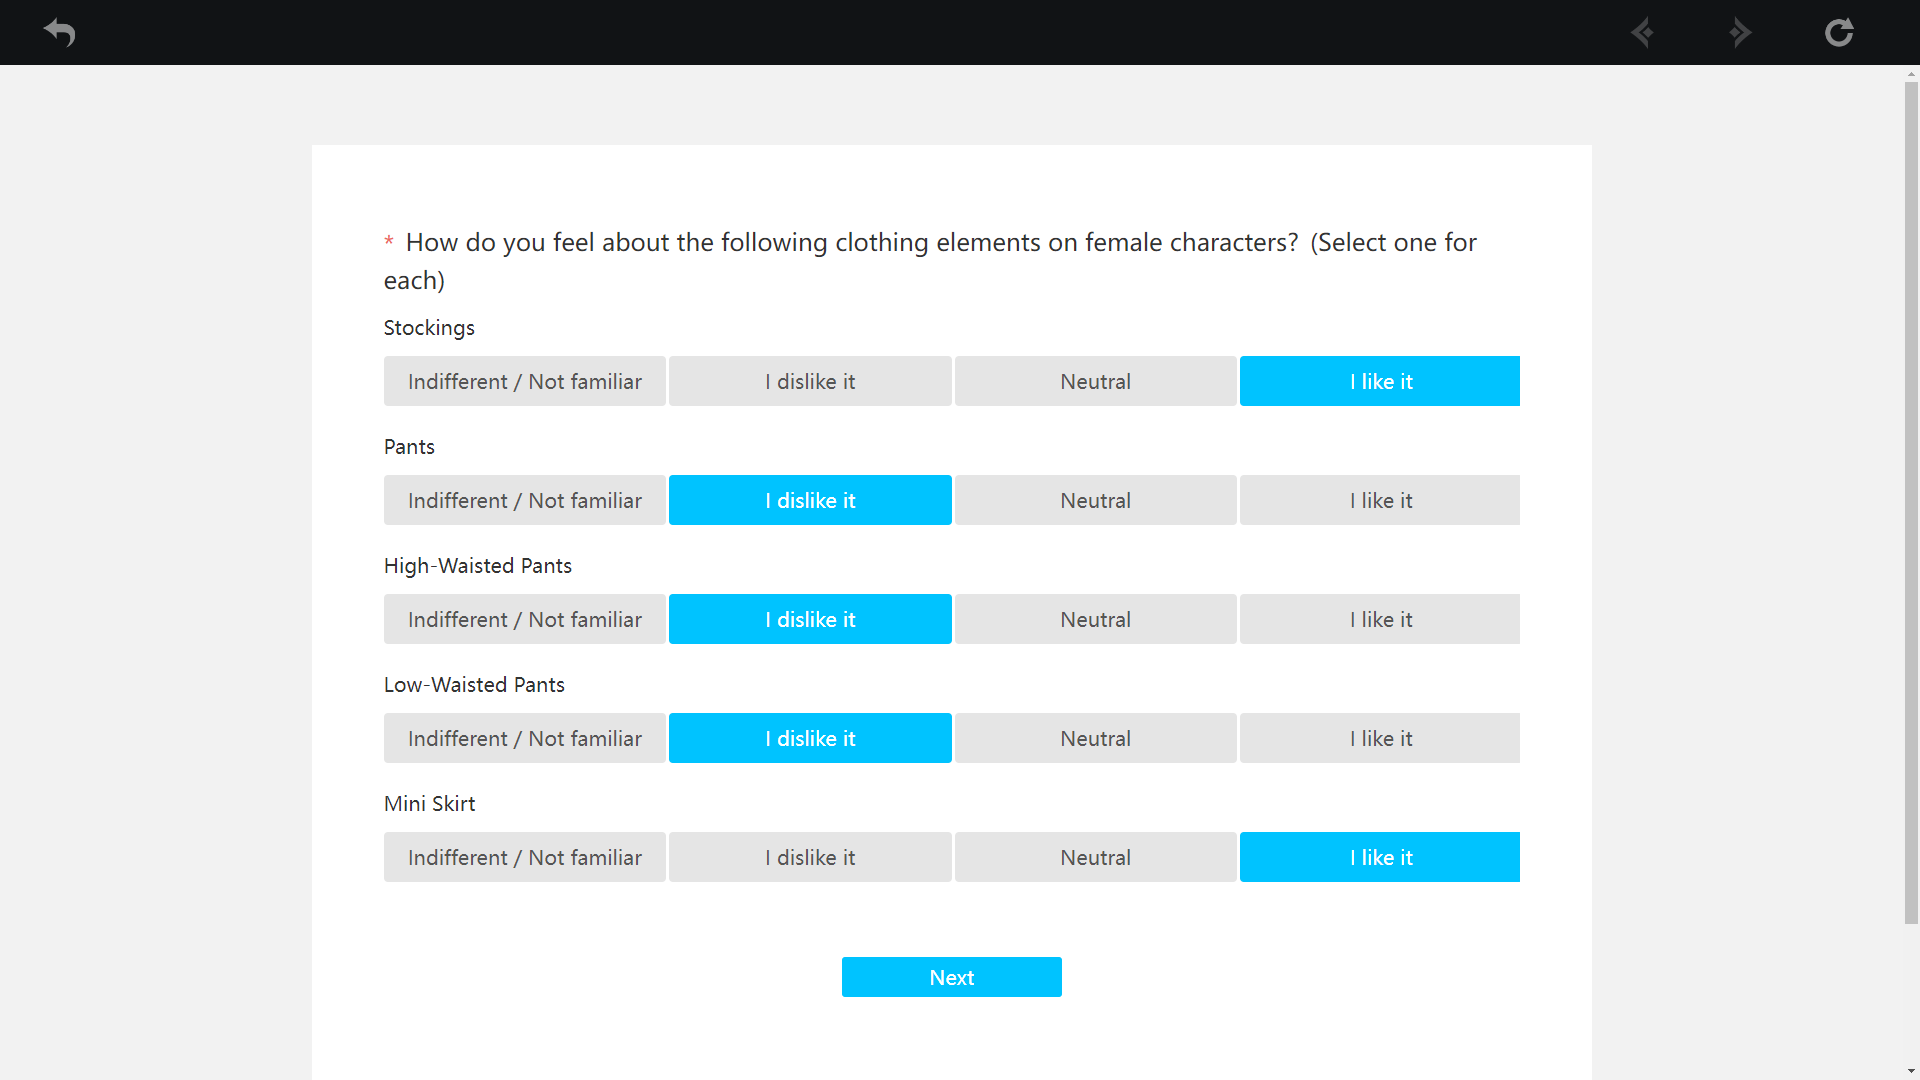1920x1080 pixels.
Task: Click the scrollbar up arrow
Action: [1911, 73]
